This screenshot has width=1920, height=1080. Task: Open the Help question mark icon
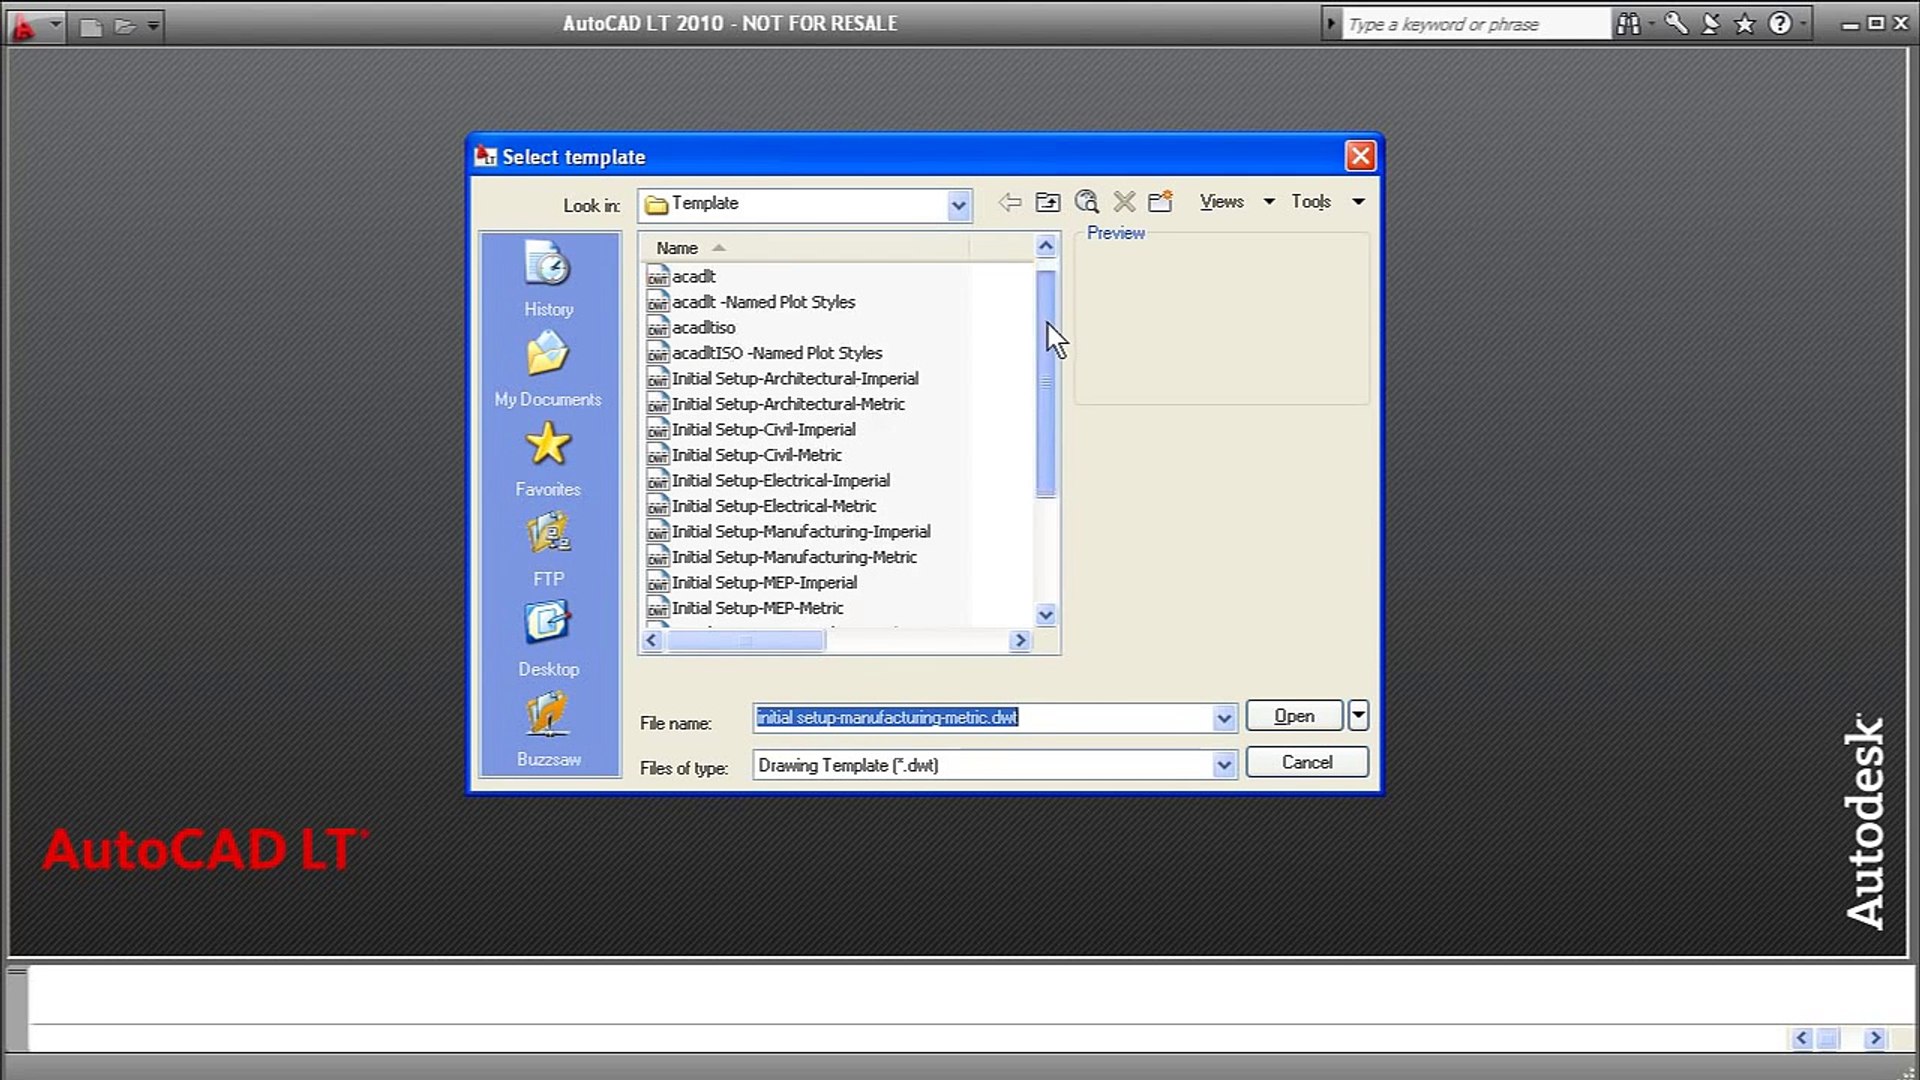click(x=1780, y=24)
